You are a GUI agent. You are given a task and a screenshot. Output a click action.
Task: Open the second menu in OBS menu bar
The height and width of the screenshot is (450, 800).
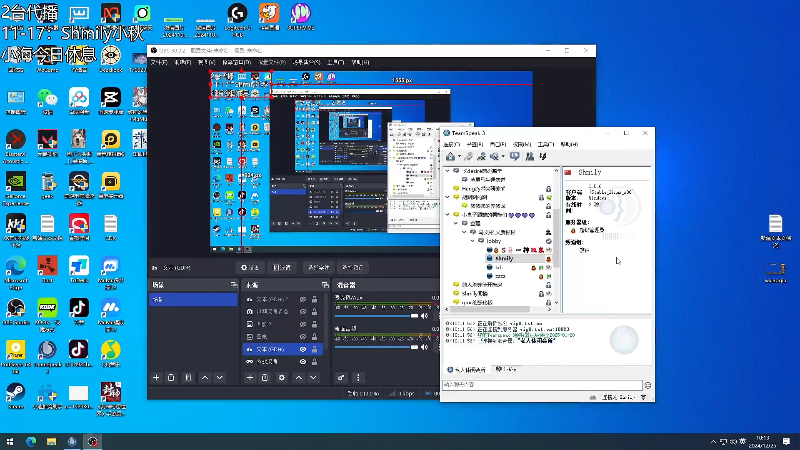click(x=182, y=62)
